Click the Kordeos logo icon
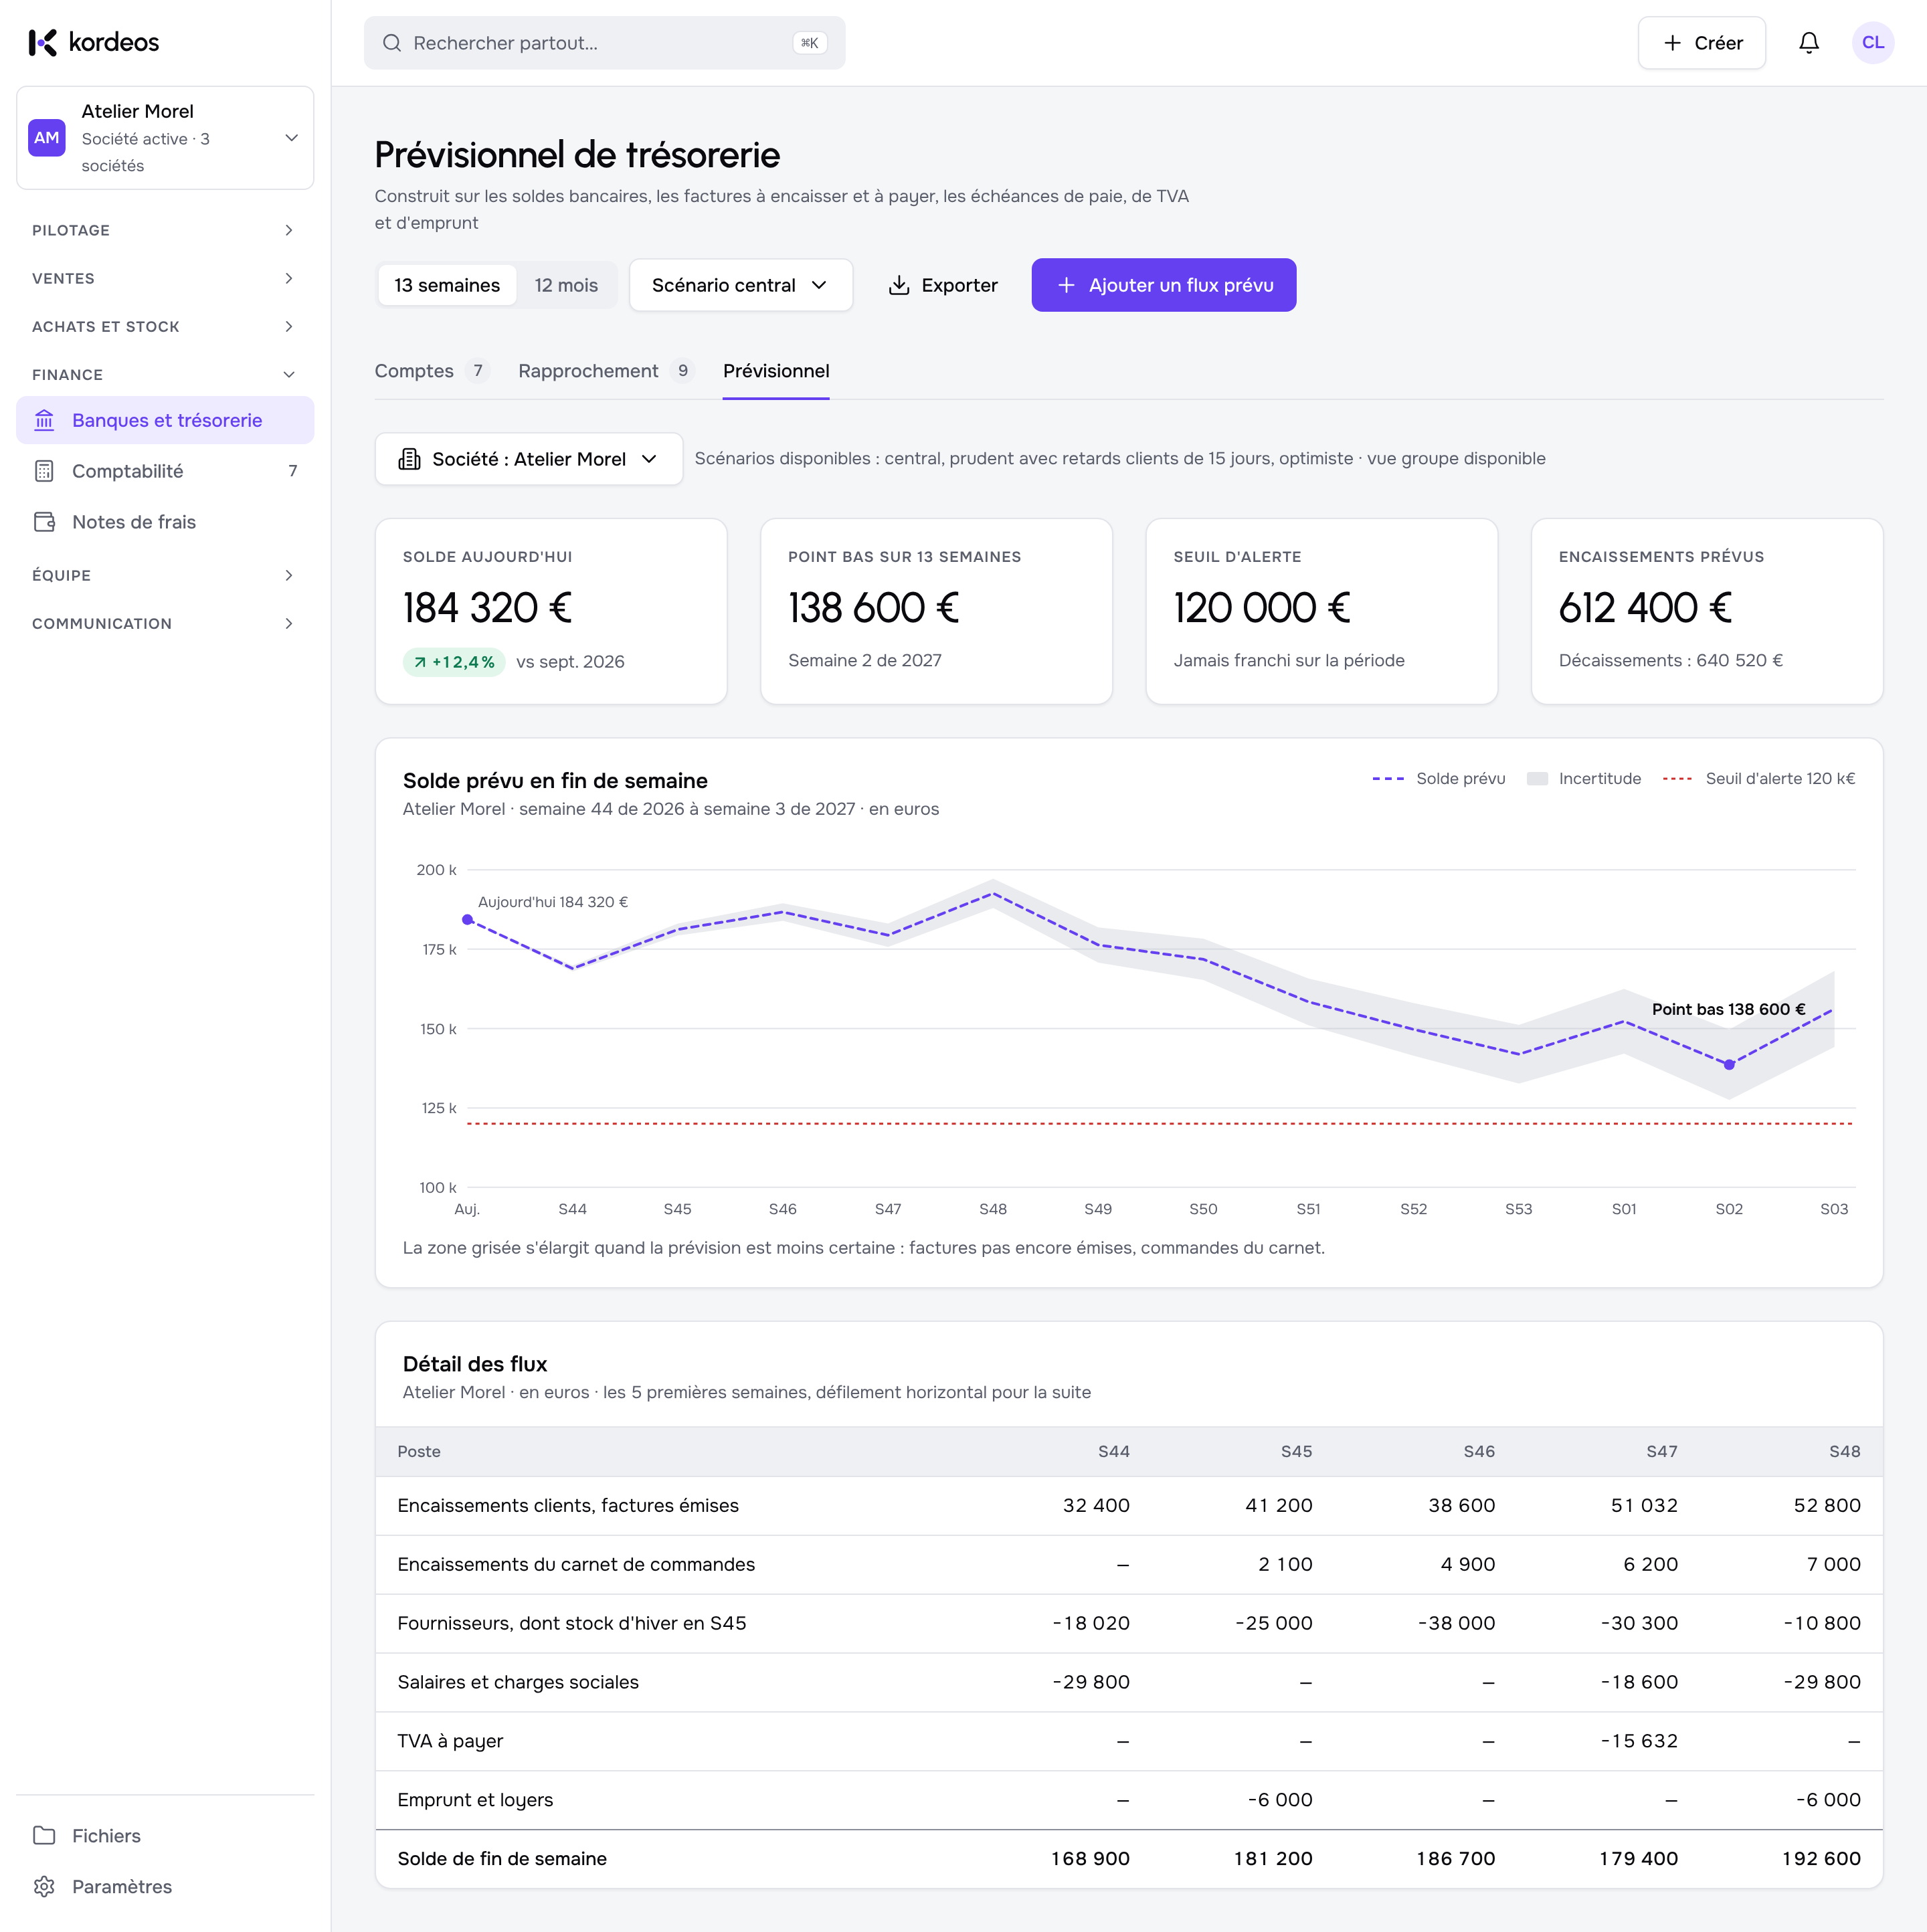The width and height of the screenshot is (1927, 1932). click(43, 42)
